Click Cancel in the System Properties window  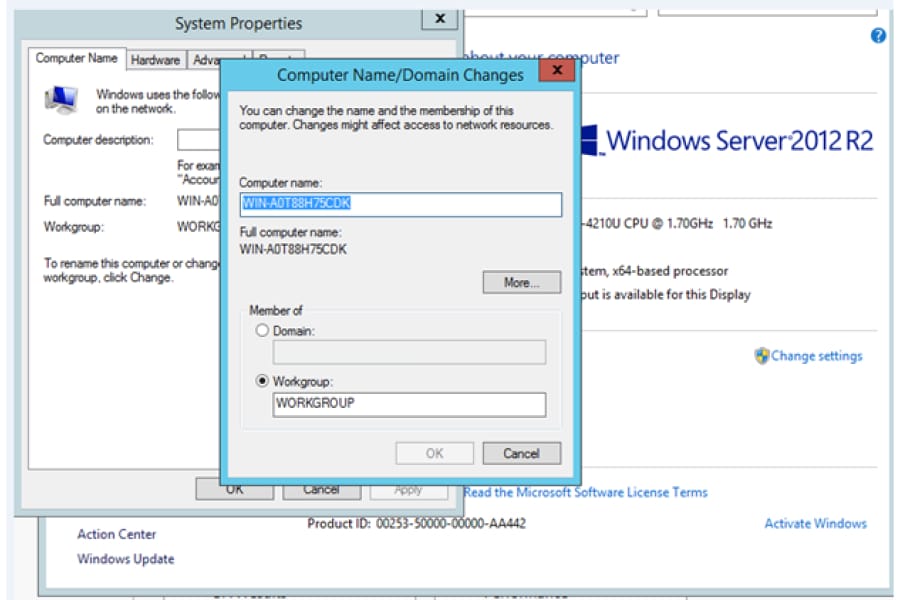[x=321, y=490]
